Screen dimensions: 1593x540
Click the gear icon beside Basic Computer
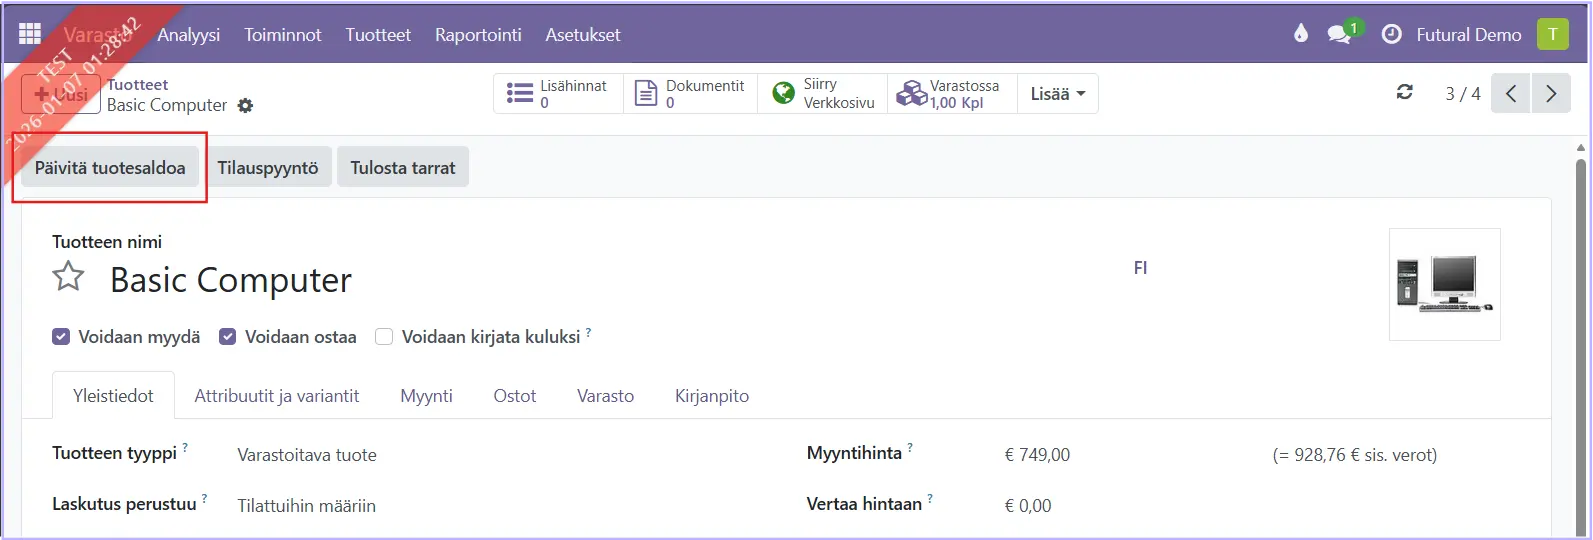245,105
